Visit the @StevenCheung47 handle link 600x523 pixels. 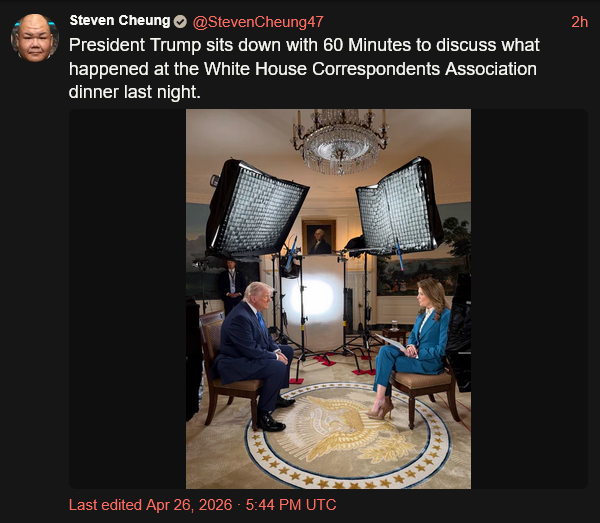(258, 22)
